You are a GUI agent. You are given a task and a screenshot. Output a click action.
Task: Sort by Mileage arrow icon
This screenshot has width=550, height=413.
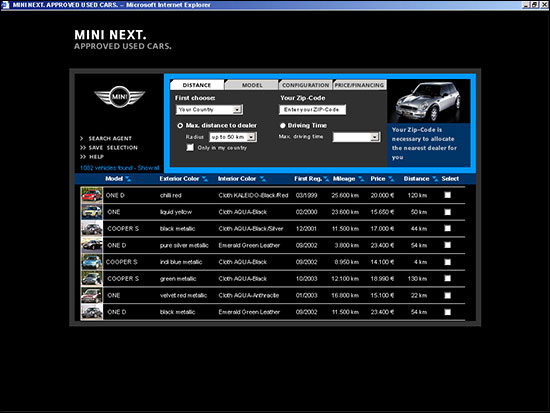tap(361, 179)
